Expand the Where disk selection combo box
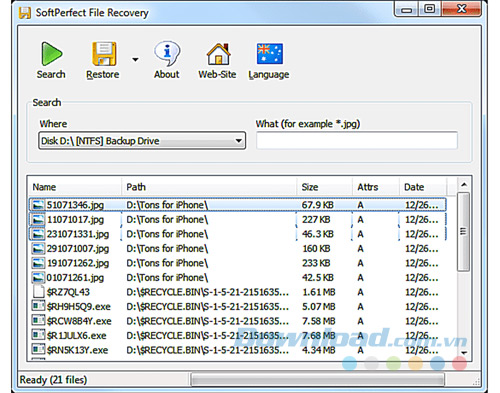 [x=142, y=141]
